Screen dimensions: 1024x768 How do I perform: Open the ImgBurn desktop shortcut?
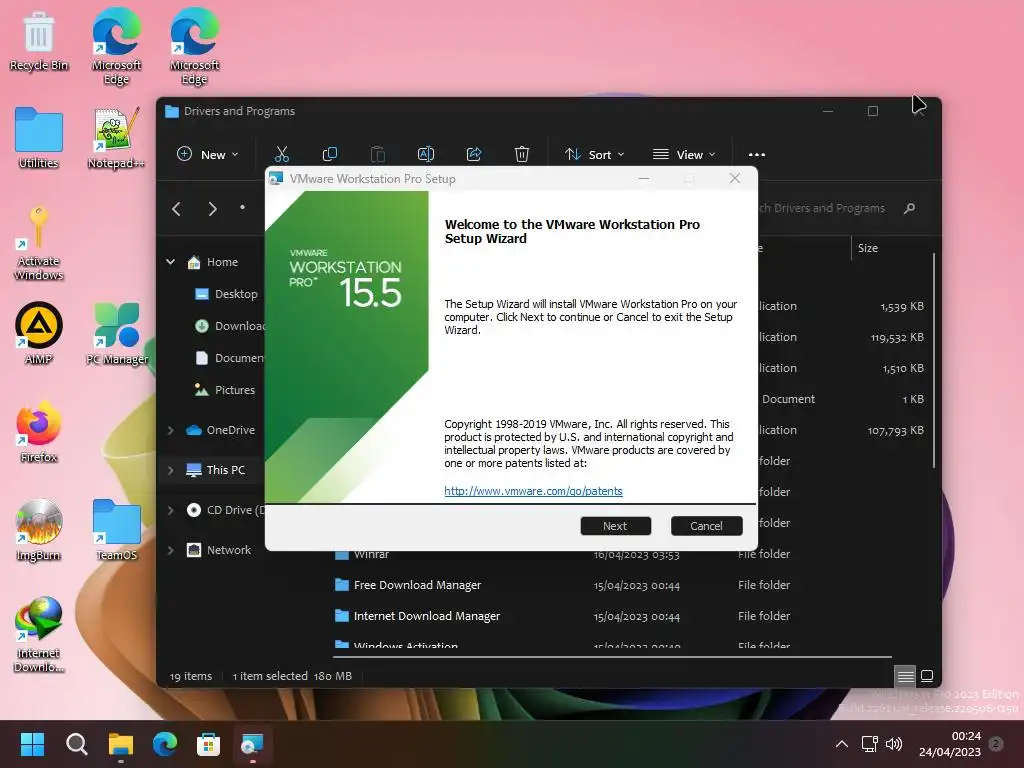click(39, 529)
